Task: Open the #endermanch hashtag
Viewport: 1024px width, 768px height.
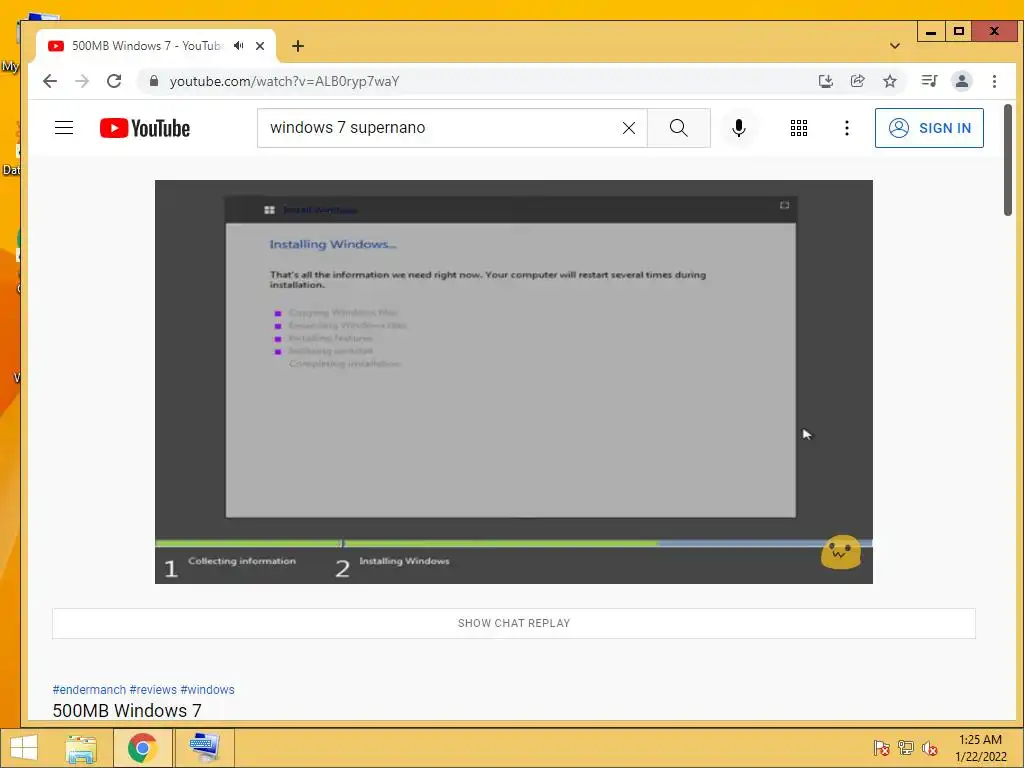Action: tap(89, 690)
